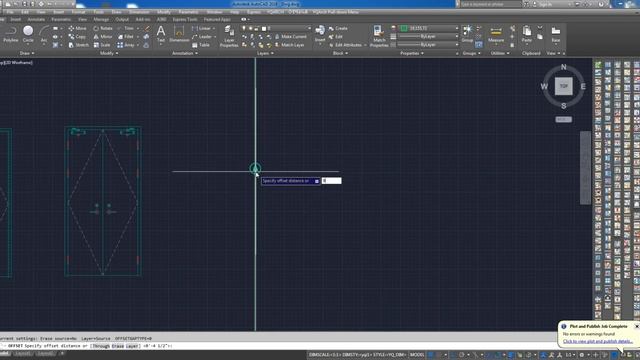This screenshot has height=360, width=640.
Task: Expand the Layers panel
Action: 265,53
